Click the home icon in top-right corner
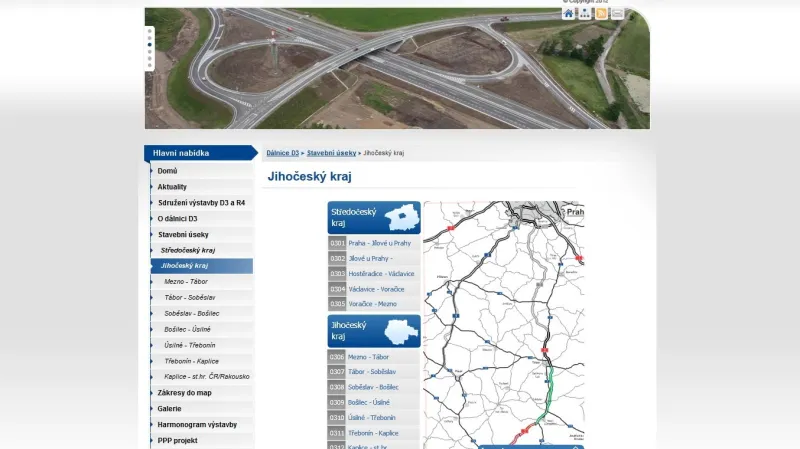 tap(569, 14)
